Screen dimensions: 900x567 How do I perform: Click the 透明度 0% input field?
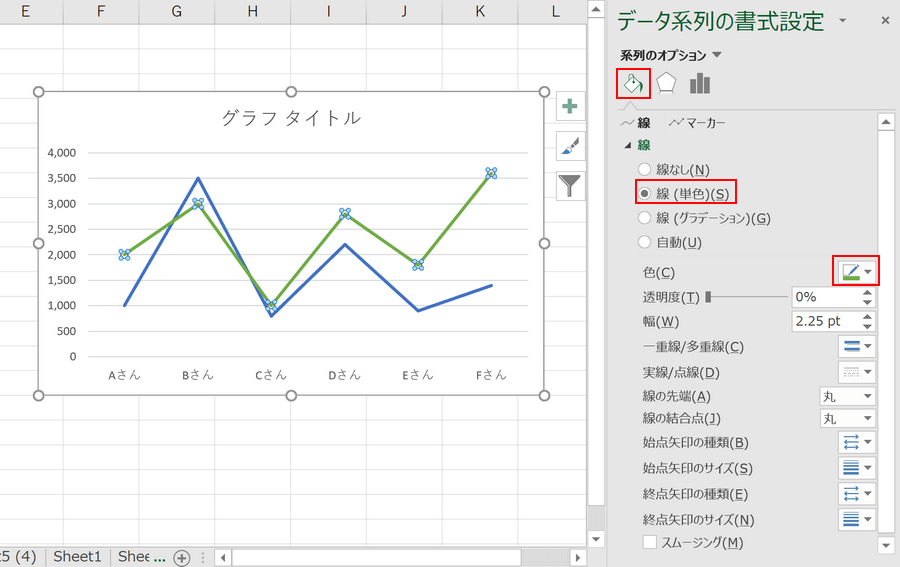click(x=826, y=297)
